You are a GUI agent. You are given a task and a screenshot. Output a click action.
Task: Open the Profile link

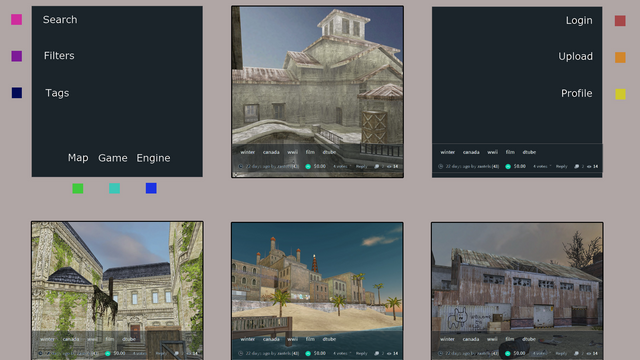pyautogui.click(x=576, y=93)
